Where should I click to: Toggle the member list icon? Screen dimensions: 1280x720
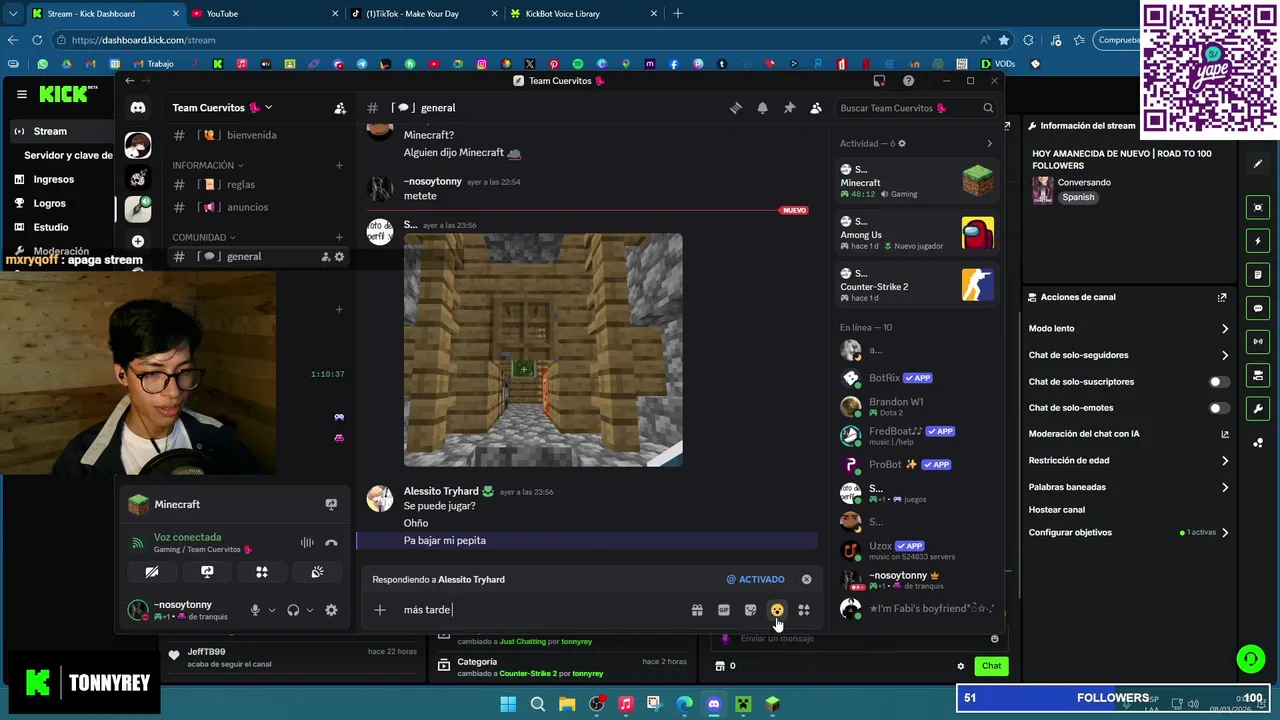[x=816, y=108]
